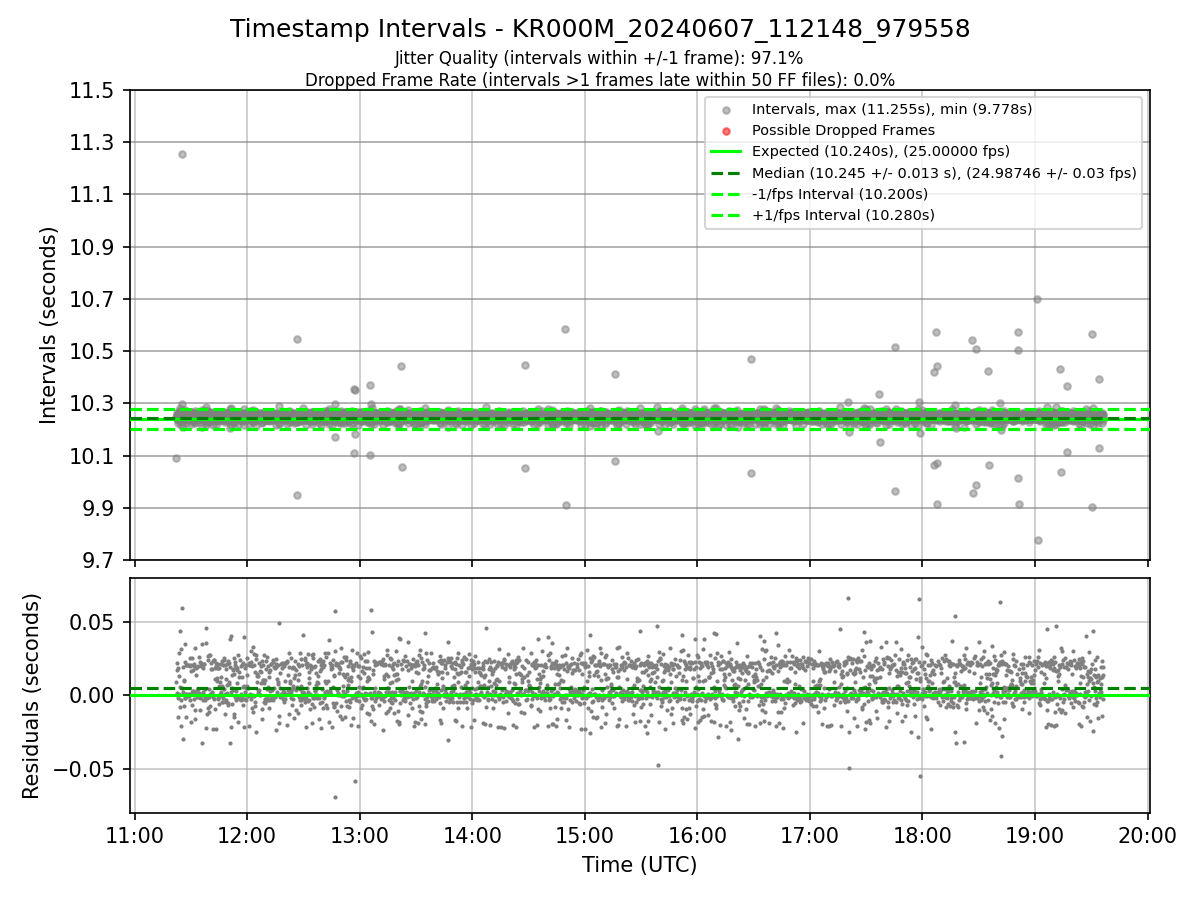This screenshot has width=1200, height=900.
Task: Click the outlier point near 10.7s around 19:00
Action: 1037,299
